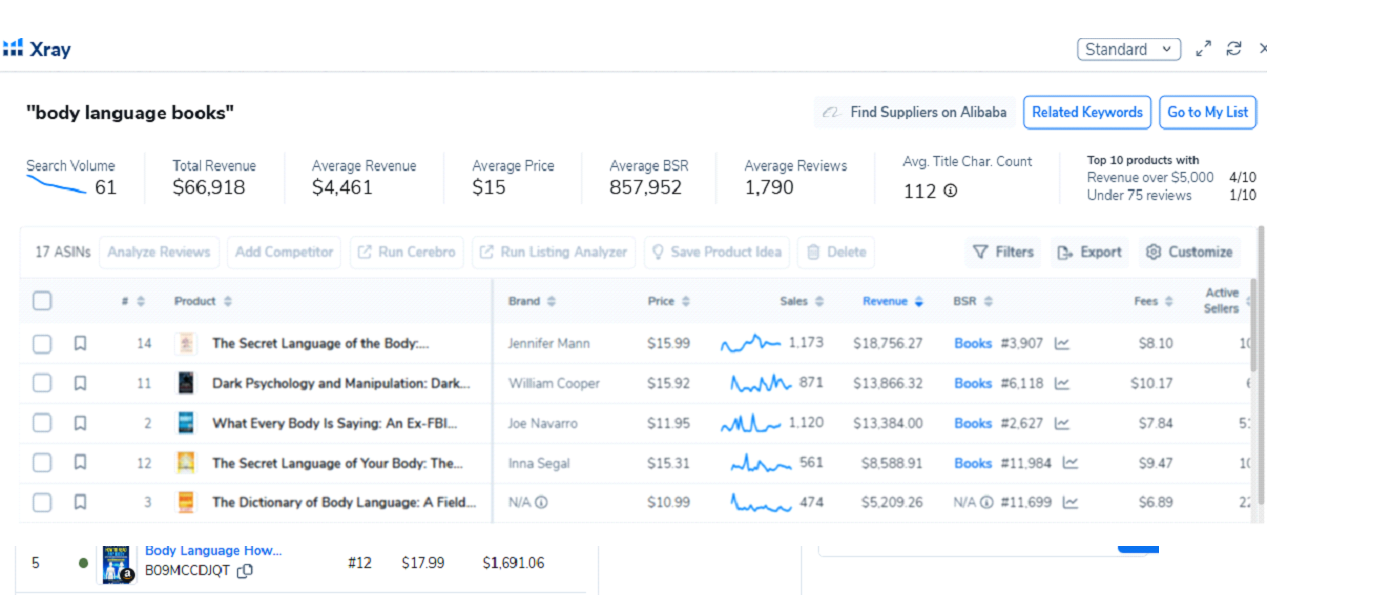This screenshot has width=1396, height=595.
Task: Click Add Competitor button
Action: (x=284, y=252)
